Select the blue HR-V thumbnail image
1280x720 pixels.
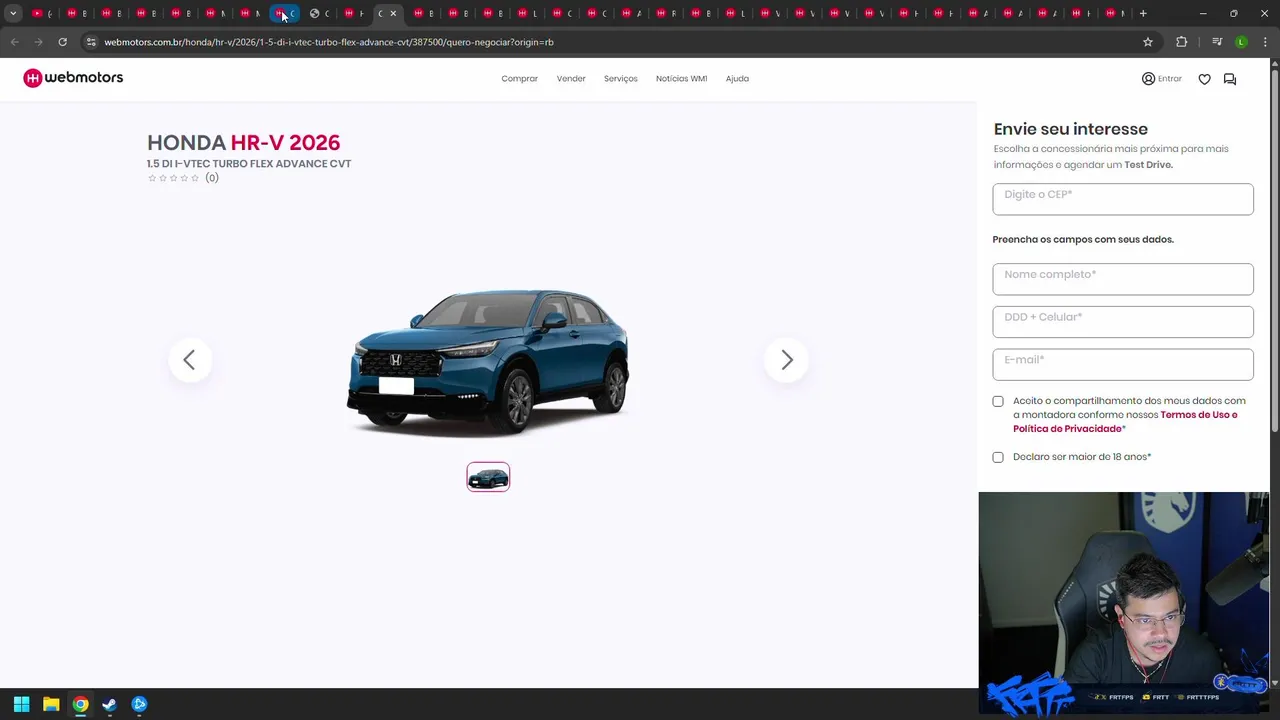[488, 477]
